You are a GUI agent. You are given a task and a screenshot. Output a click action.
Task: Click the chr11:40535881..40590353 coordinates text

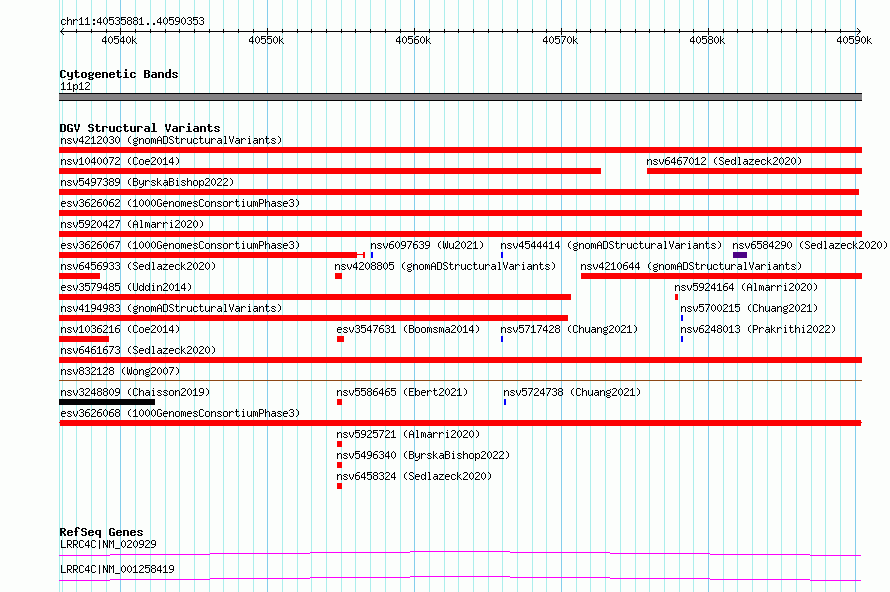(x=132, y=21)
